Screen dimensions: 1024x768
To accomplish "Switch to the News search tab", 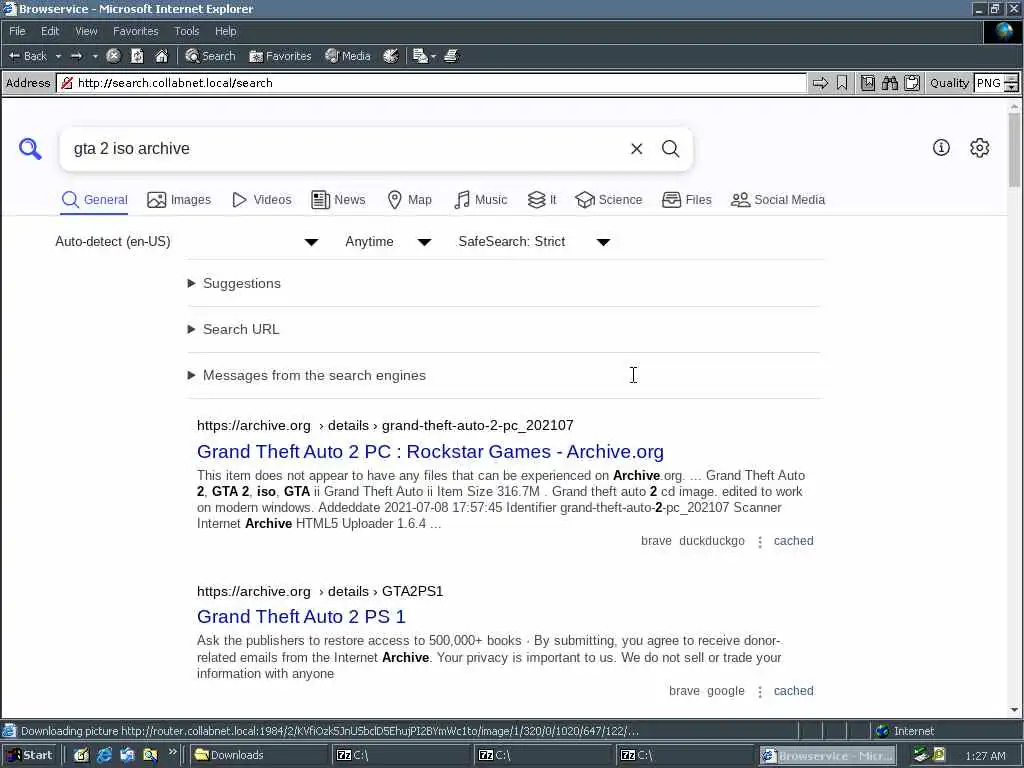I will click(x=338, y=200).
